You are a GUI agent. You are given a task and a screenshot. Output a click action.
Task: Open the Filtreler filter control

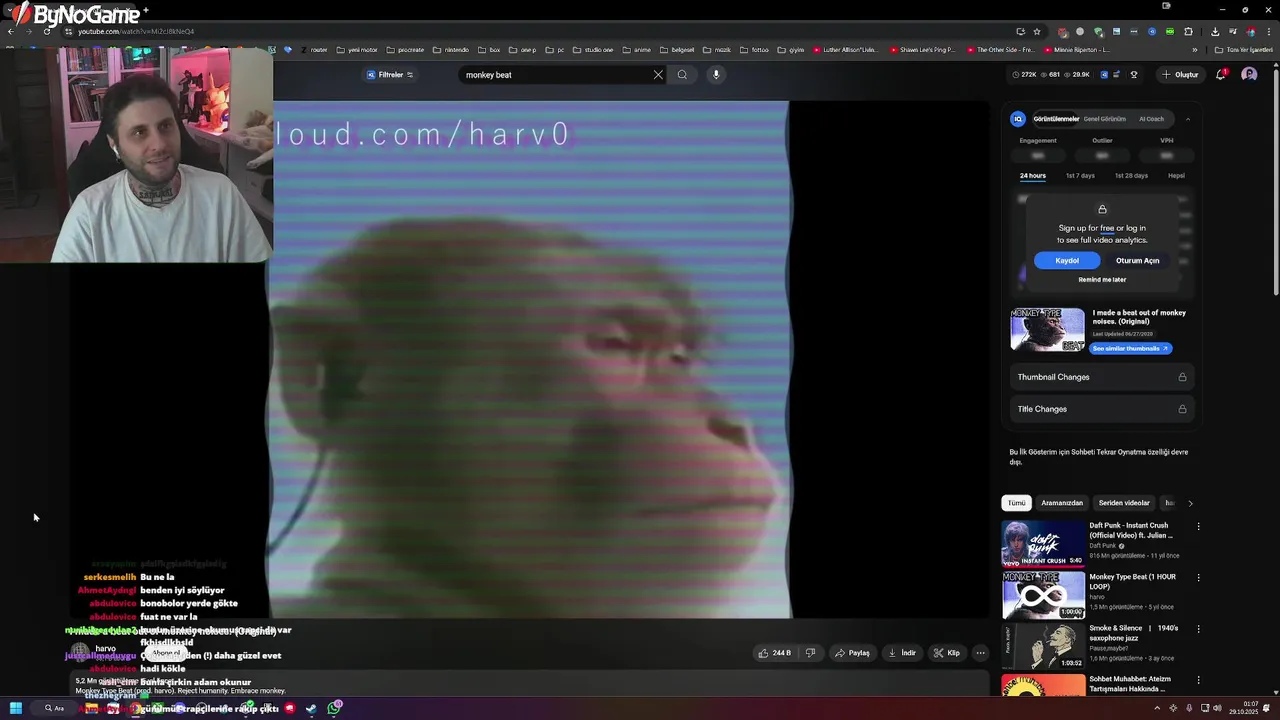[390, 75]
